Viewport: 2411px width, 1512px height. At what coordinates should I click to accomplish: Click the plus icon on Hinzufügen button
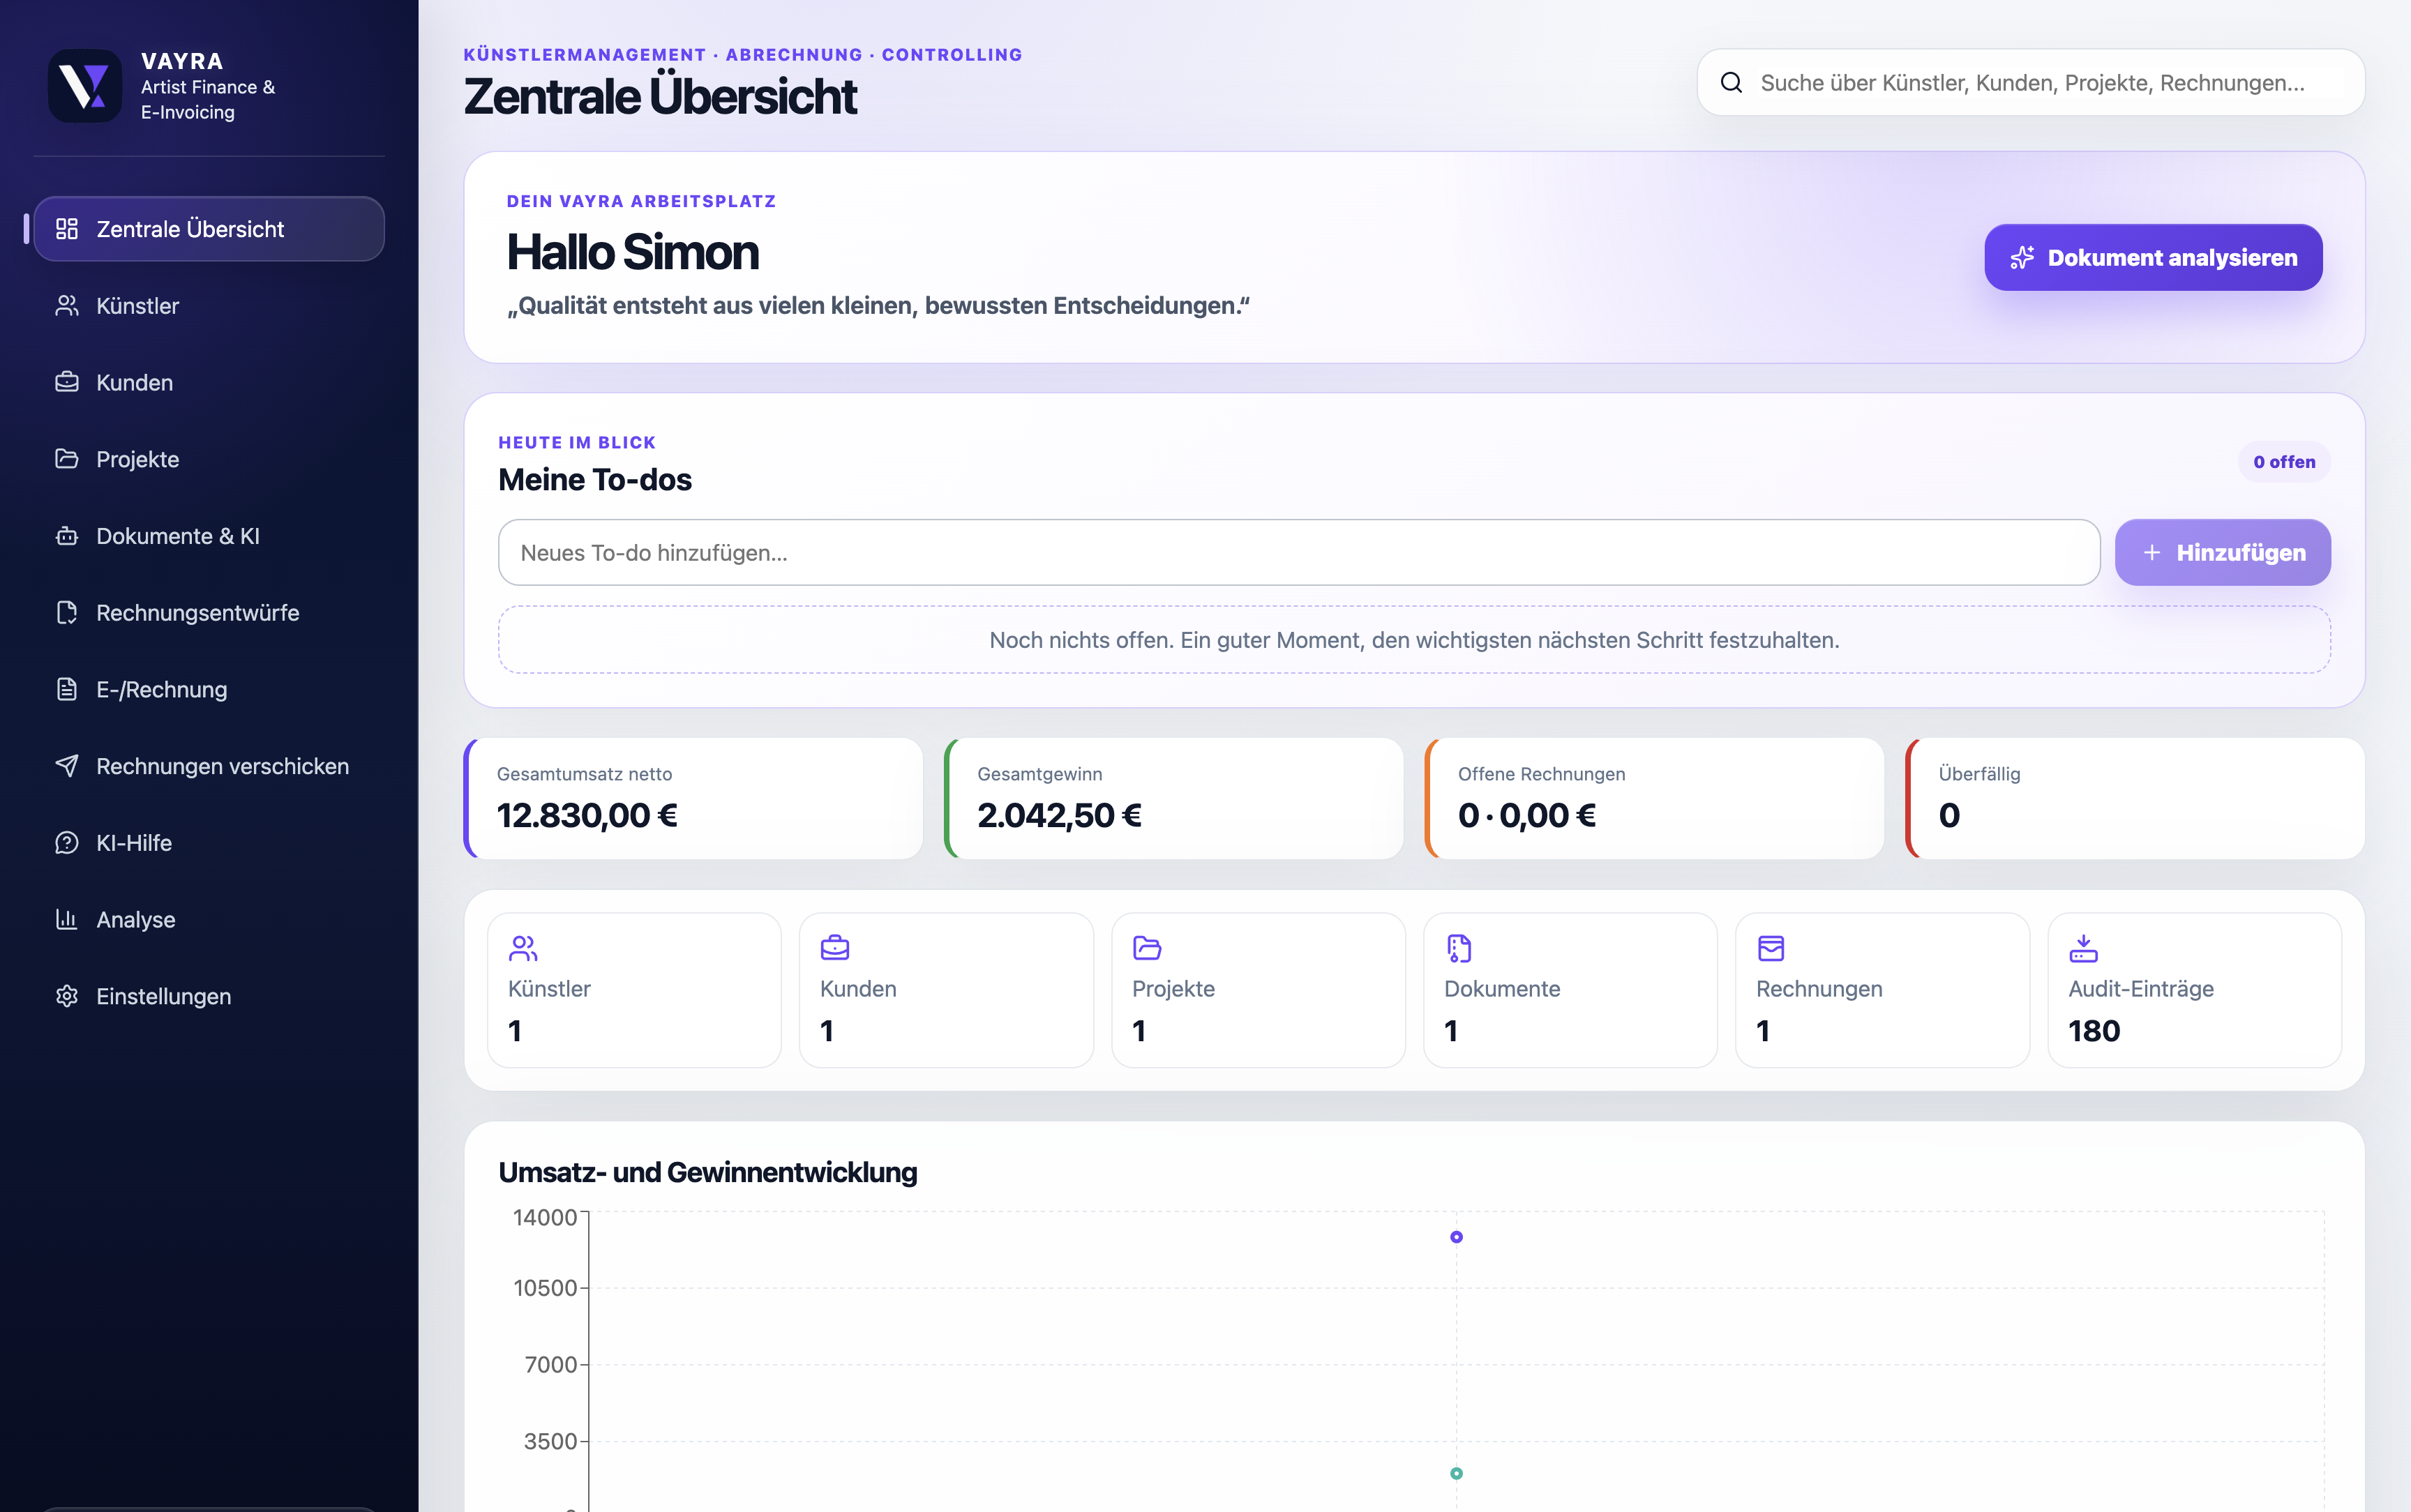click(2152, 553)
